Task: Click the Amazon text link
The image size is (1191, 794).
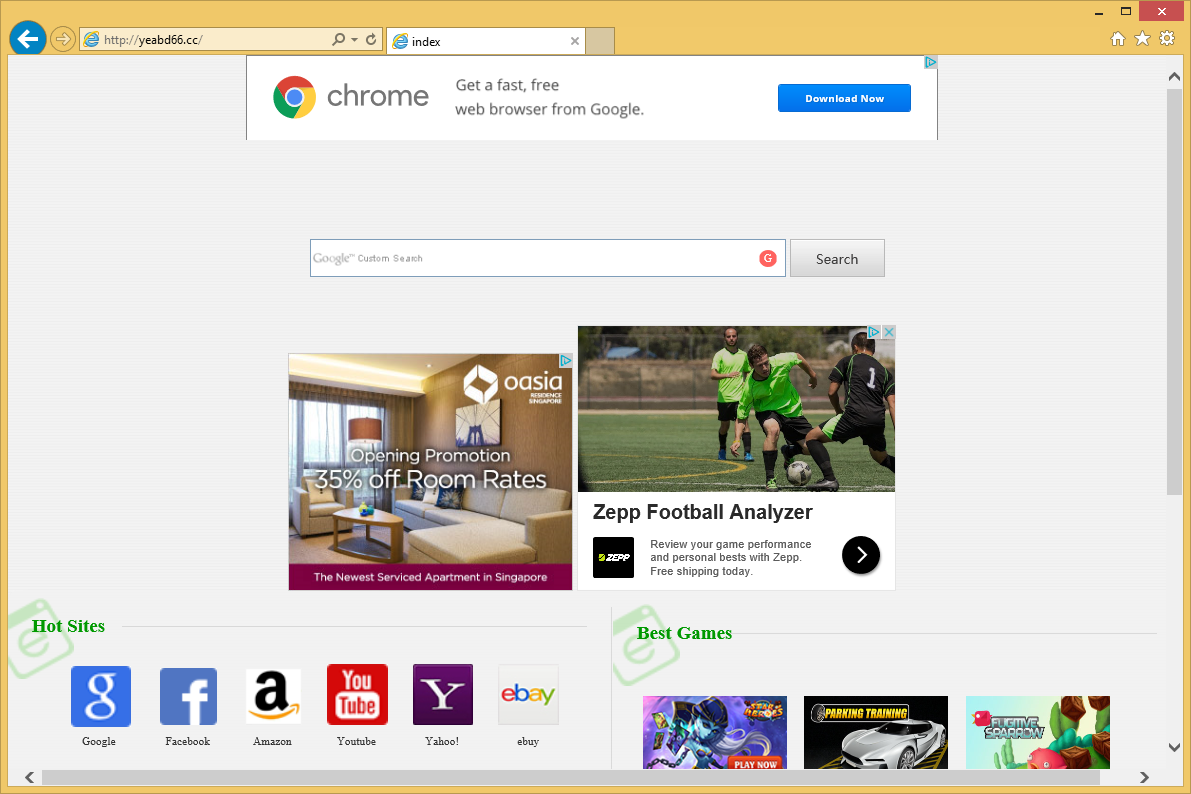Action: tap(272, 742)
